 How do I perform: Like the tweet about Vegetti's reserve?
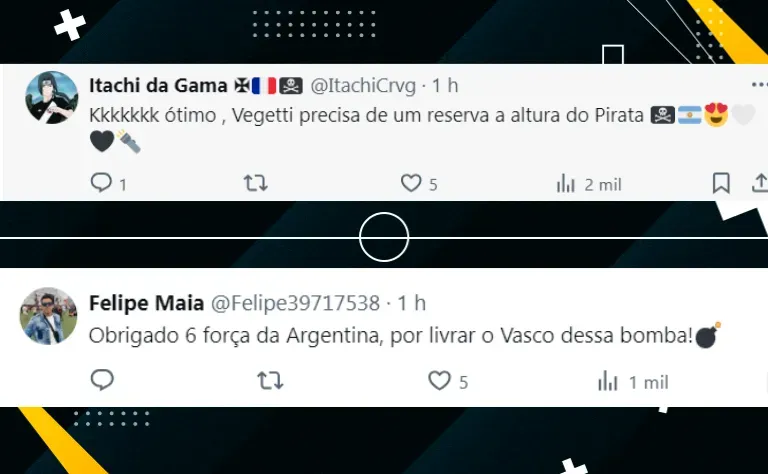pos(411,183)
